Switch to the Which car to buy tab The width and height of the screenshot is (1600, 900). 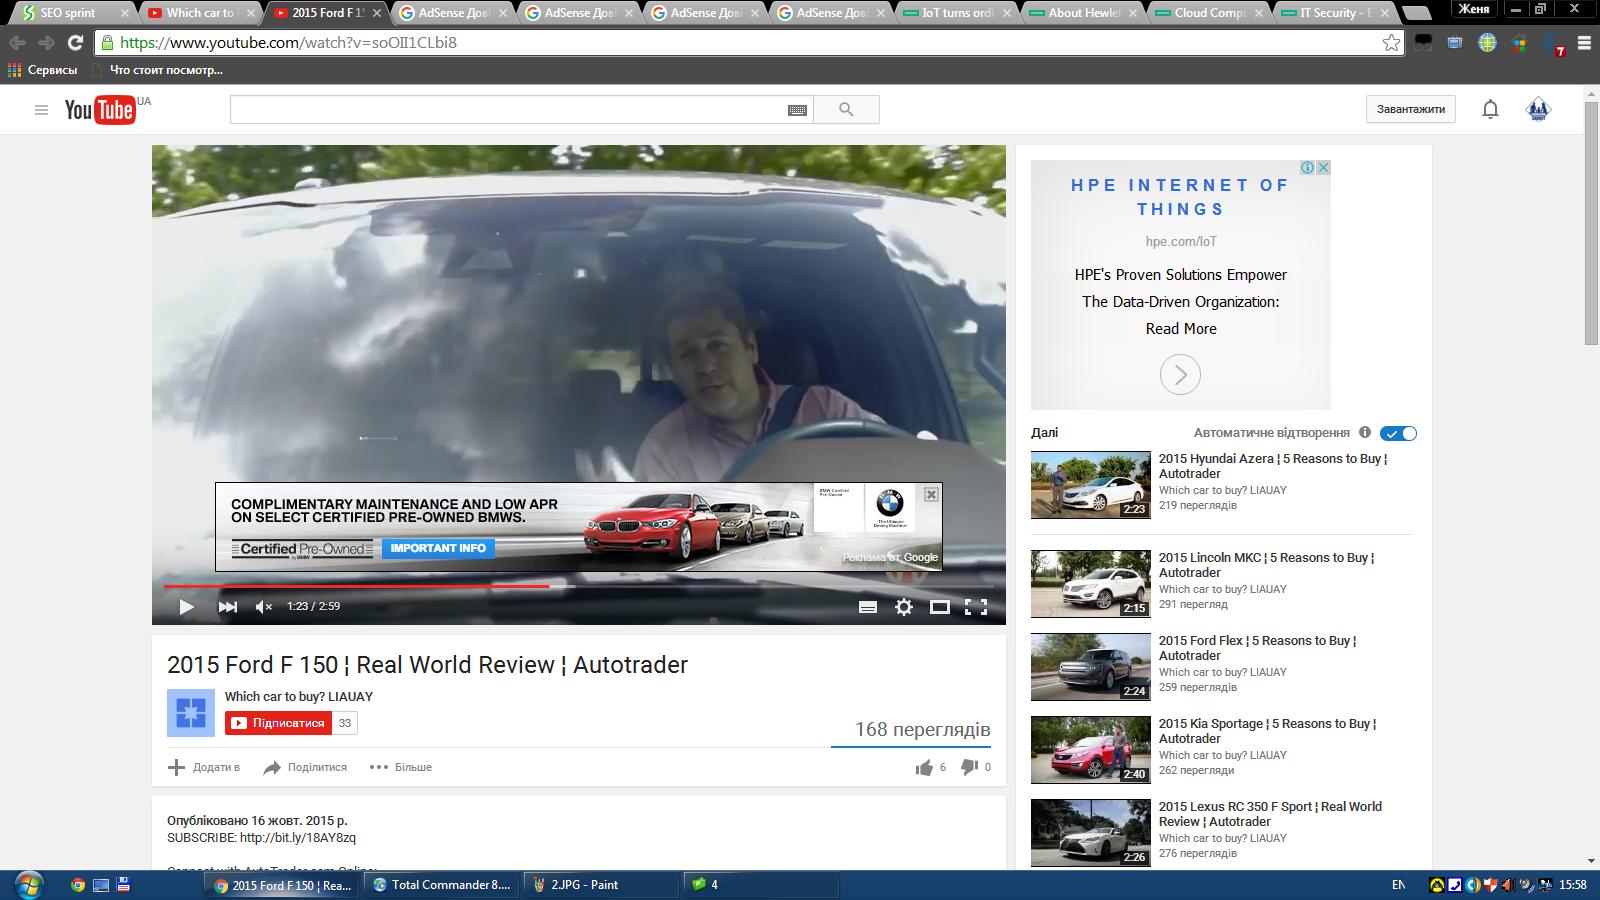click(x=200, y=13)
